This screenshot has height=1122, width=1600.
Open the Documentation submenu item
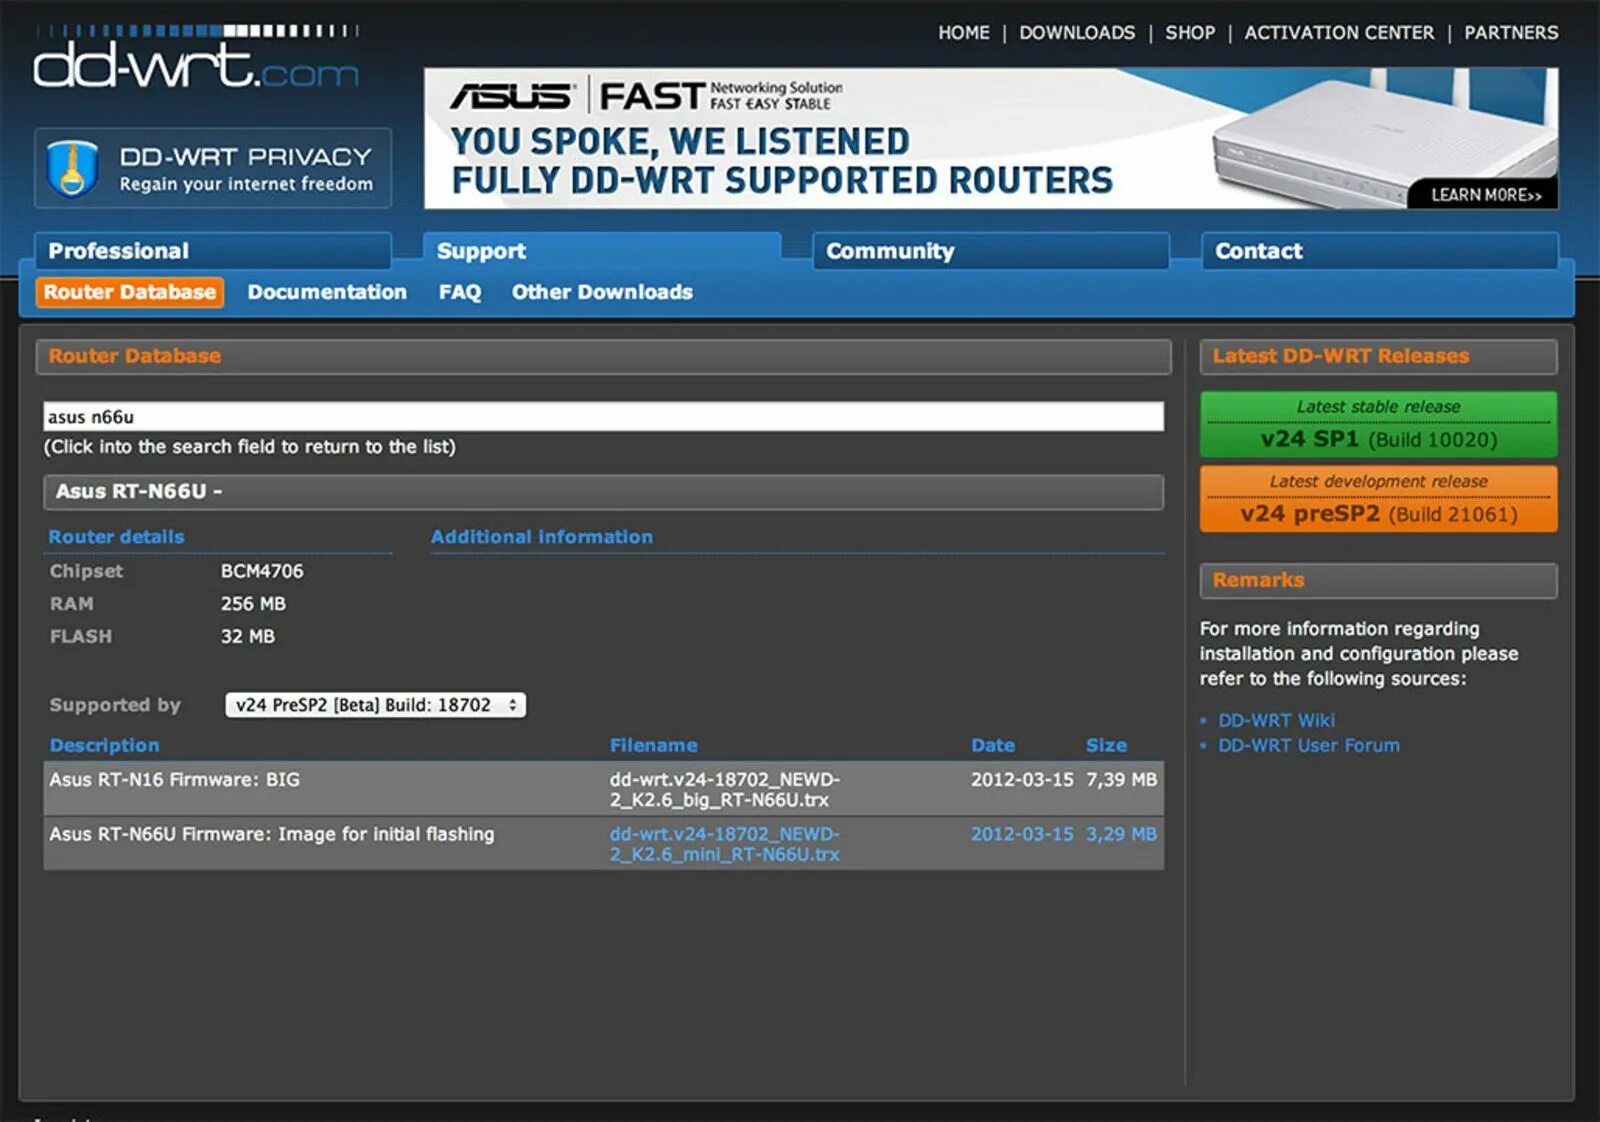click(x=327, y=292)
